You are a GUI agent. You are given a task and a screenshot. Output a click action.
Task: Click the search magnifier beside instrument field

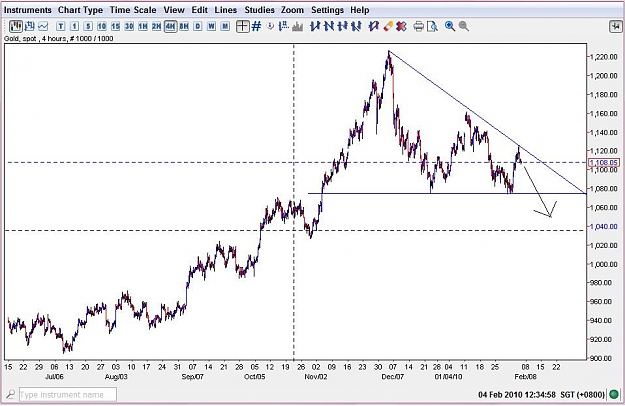10,394
